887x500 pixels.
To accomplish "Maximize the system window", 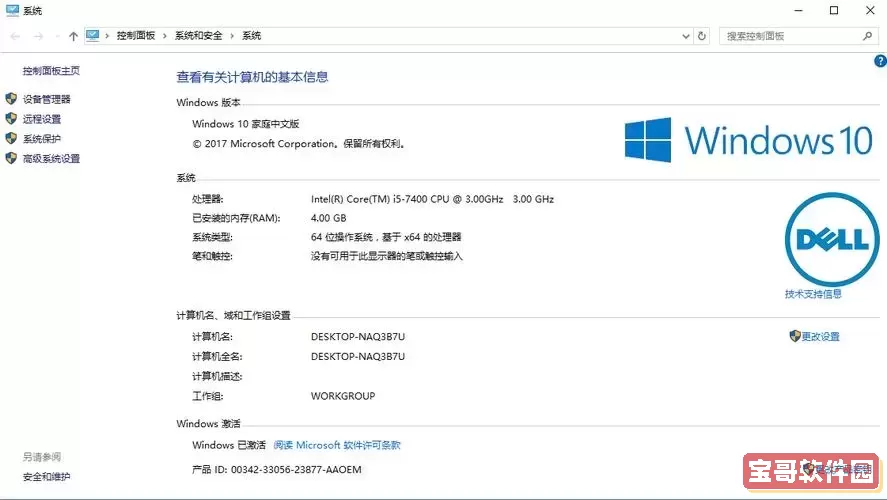I will 834,10.
